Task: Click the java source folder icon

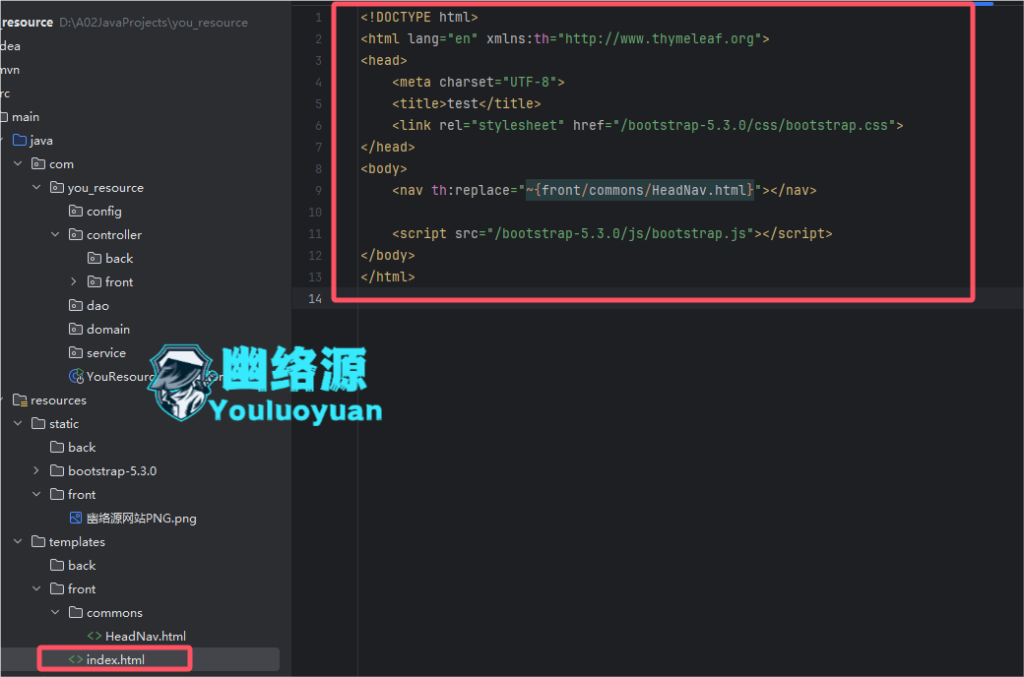Action: click(x=20, y=140)
